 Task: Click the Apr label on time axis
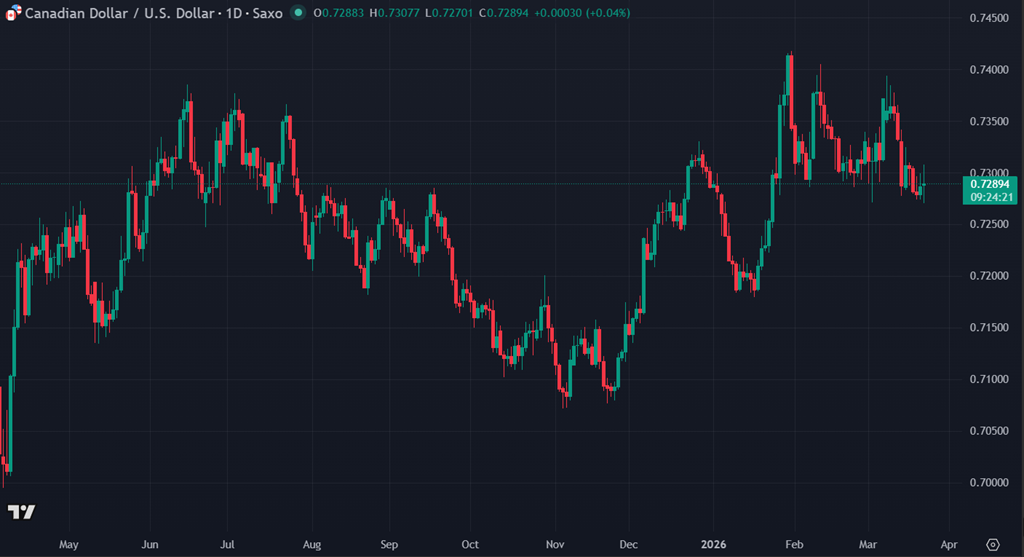(x=948, y=545)
